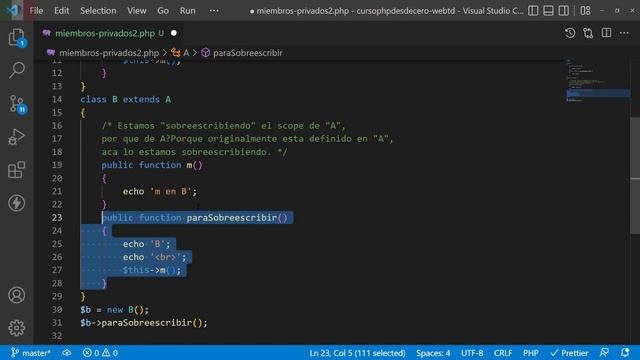Click "echo '<br>';" on line 26
The height and width of the screenshot is (360, 640).
click(x=154, y=257)
